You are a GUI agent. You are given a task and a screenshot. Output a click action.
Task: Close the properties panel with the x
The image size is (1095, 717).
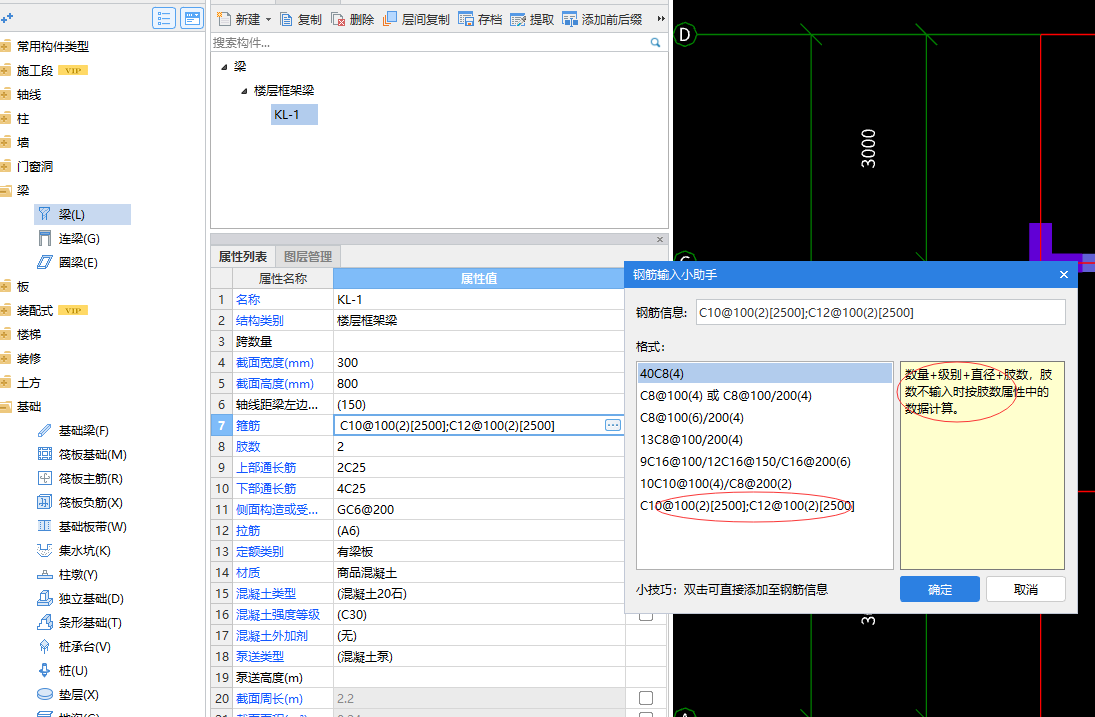coord(660,239)
